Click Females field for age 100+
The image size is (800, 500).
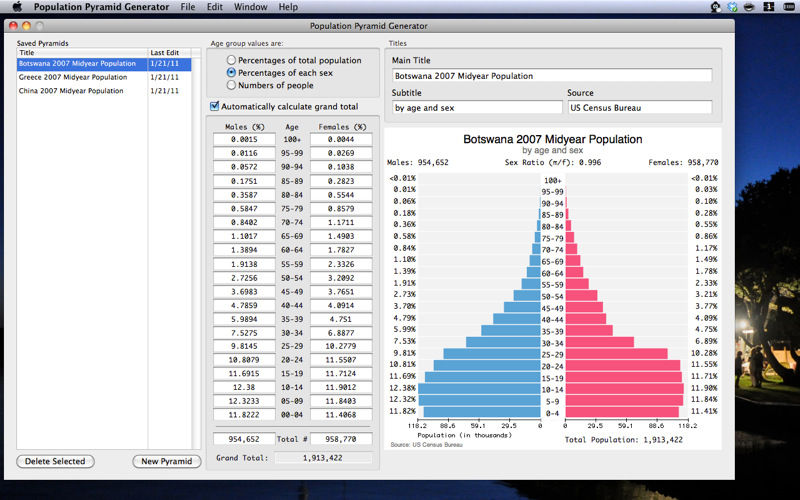coord(341,139)
